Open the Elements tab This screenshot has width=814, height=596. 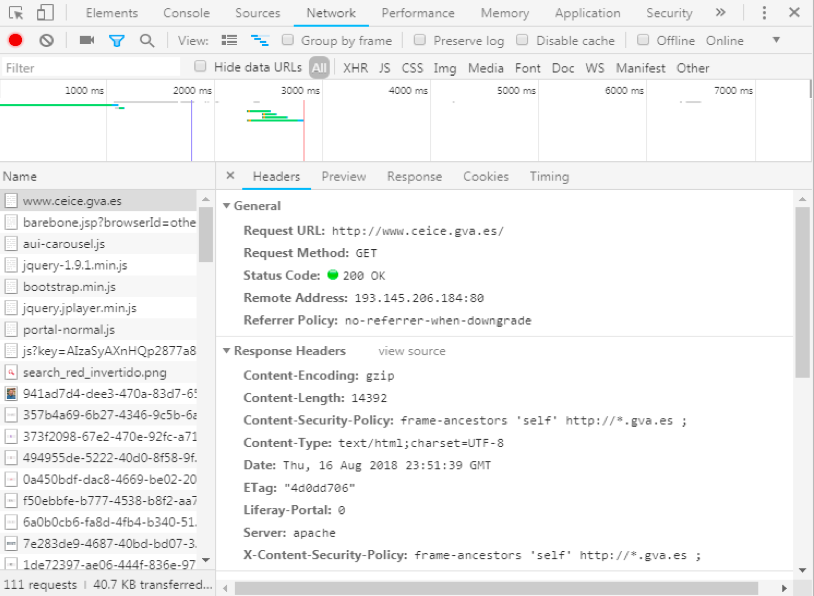click(112, 13)
